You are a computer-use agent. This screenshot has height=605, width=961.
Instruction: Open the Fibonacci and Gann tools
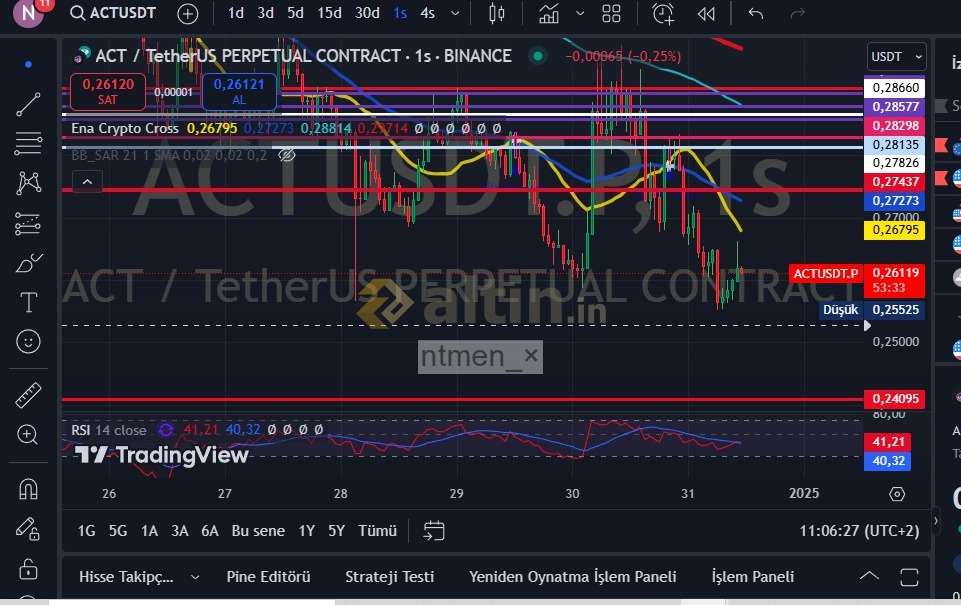click(x=28, y=143)
